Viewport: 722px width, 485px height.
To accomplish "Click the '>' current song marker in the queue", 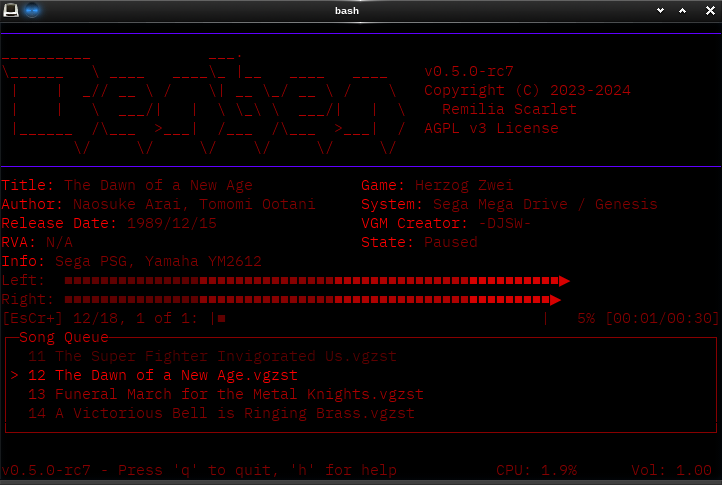I will pyautogui.click(x=15, y=375).
